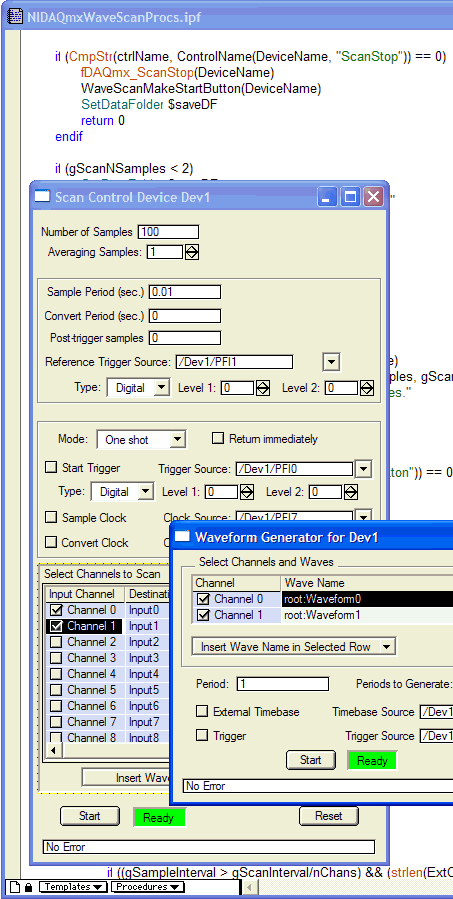453x899 pixels.
Task: Click the Reset button in Scan Control
Action: [329, 815]
